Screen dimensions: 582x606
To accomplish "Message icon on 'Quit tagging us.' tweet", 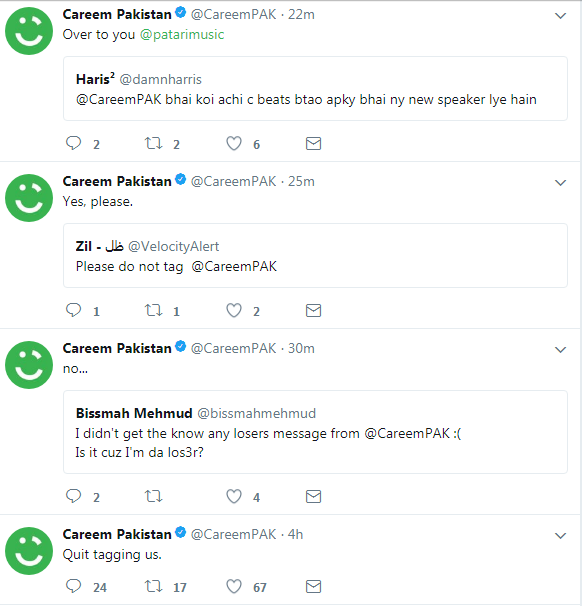I will [x=313, y=586].
